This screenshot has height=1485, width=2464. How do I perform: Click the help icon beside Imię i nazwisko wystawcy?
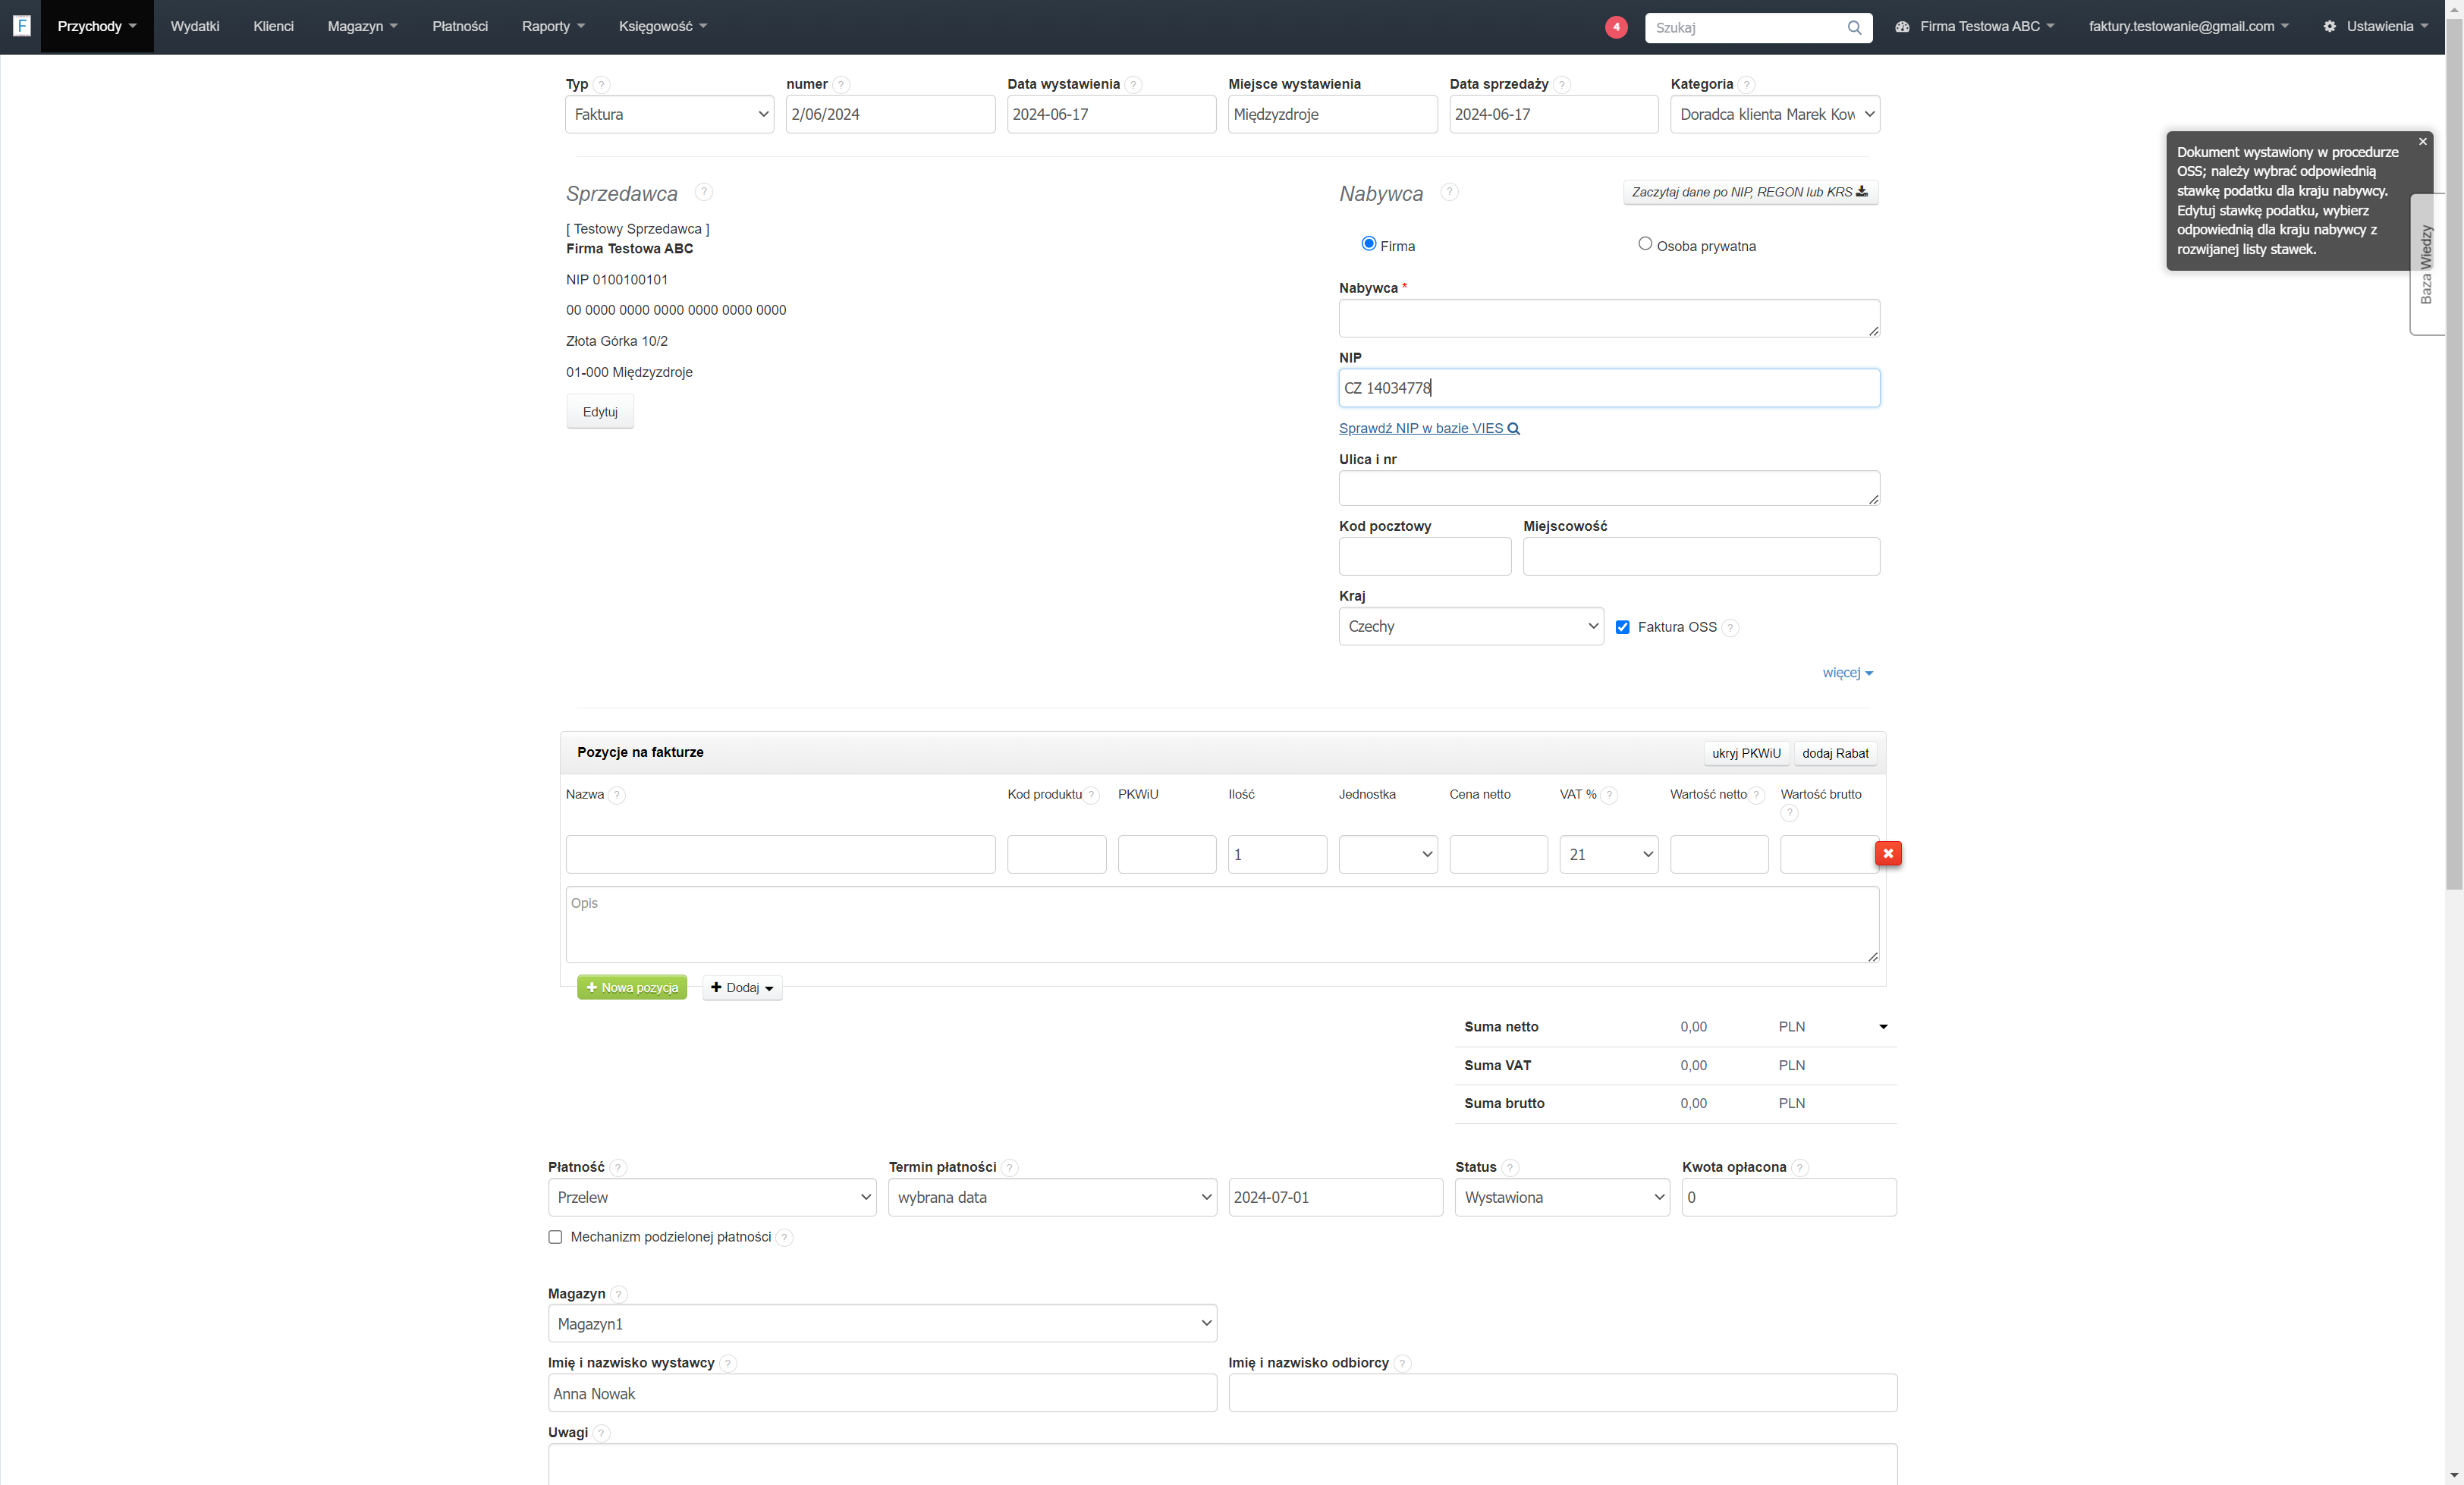(x=728, y=1363)
